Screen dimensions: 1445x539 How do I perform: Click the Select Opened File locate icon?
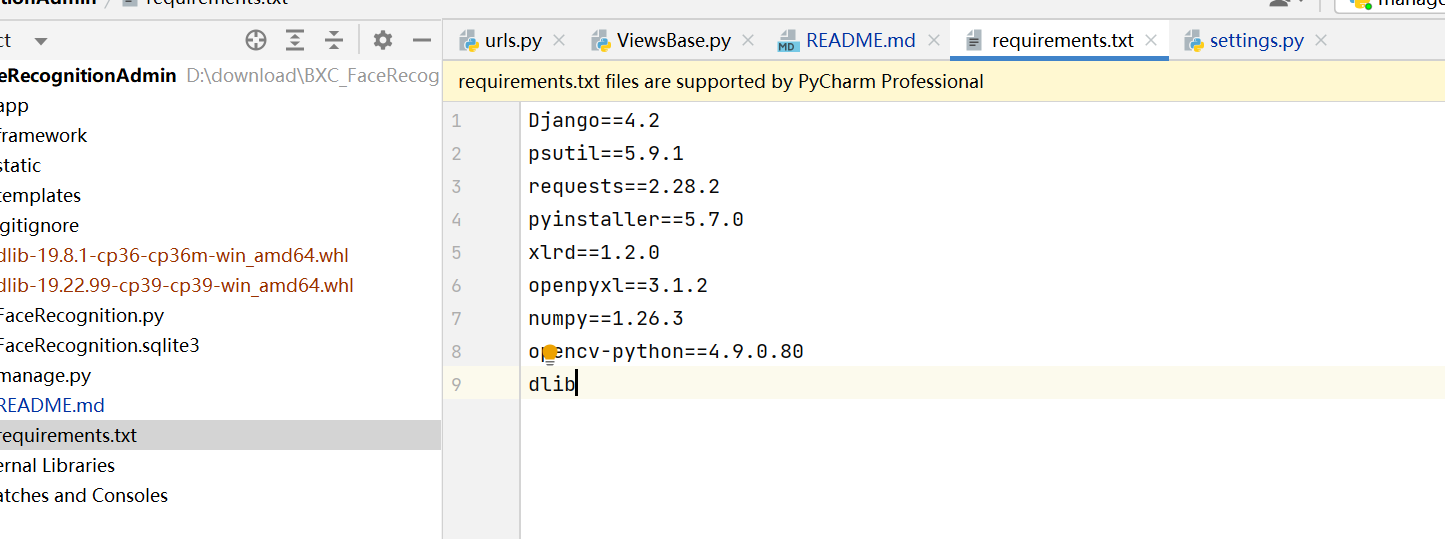click(x=256, y=40)
